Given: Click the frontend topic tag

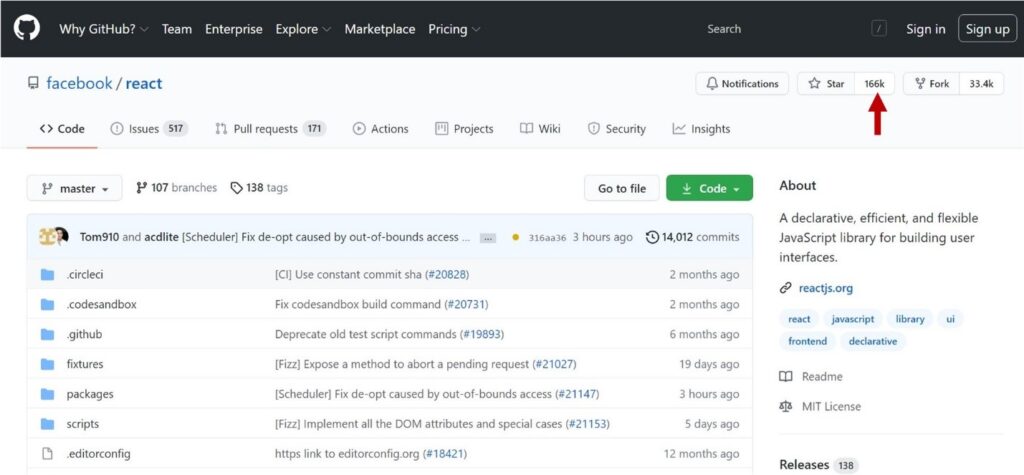Looking at the screenshot, I should [807, 341].
